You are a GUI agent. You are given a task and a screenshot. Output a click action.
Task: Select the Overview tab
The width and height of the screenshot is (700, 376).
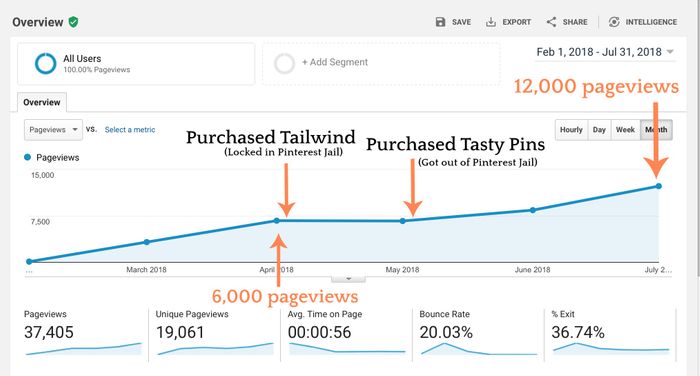[42, 102]
